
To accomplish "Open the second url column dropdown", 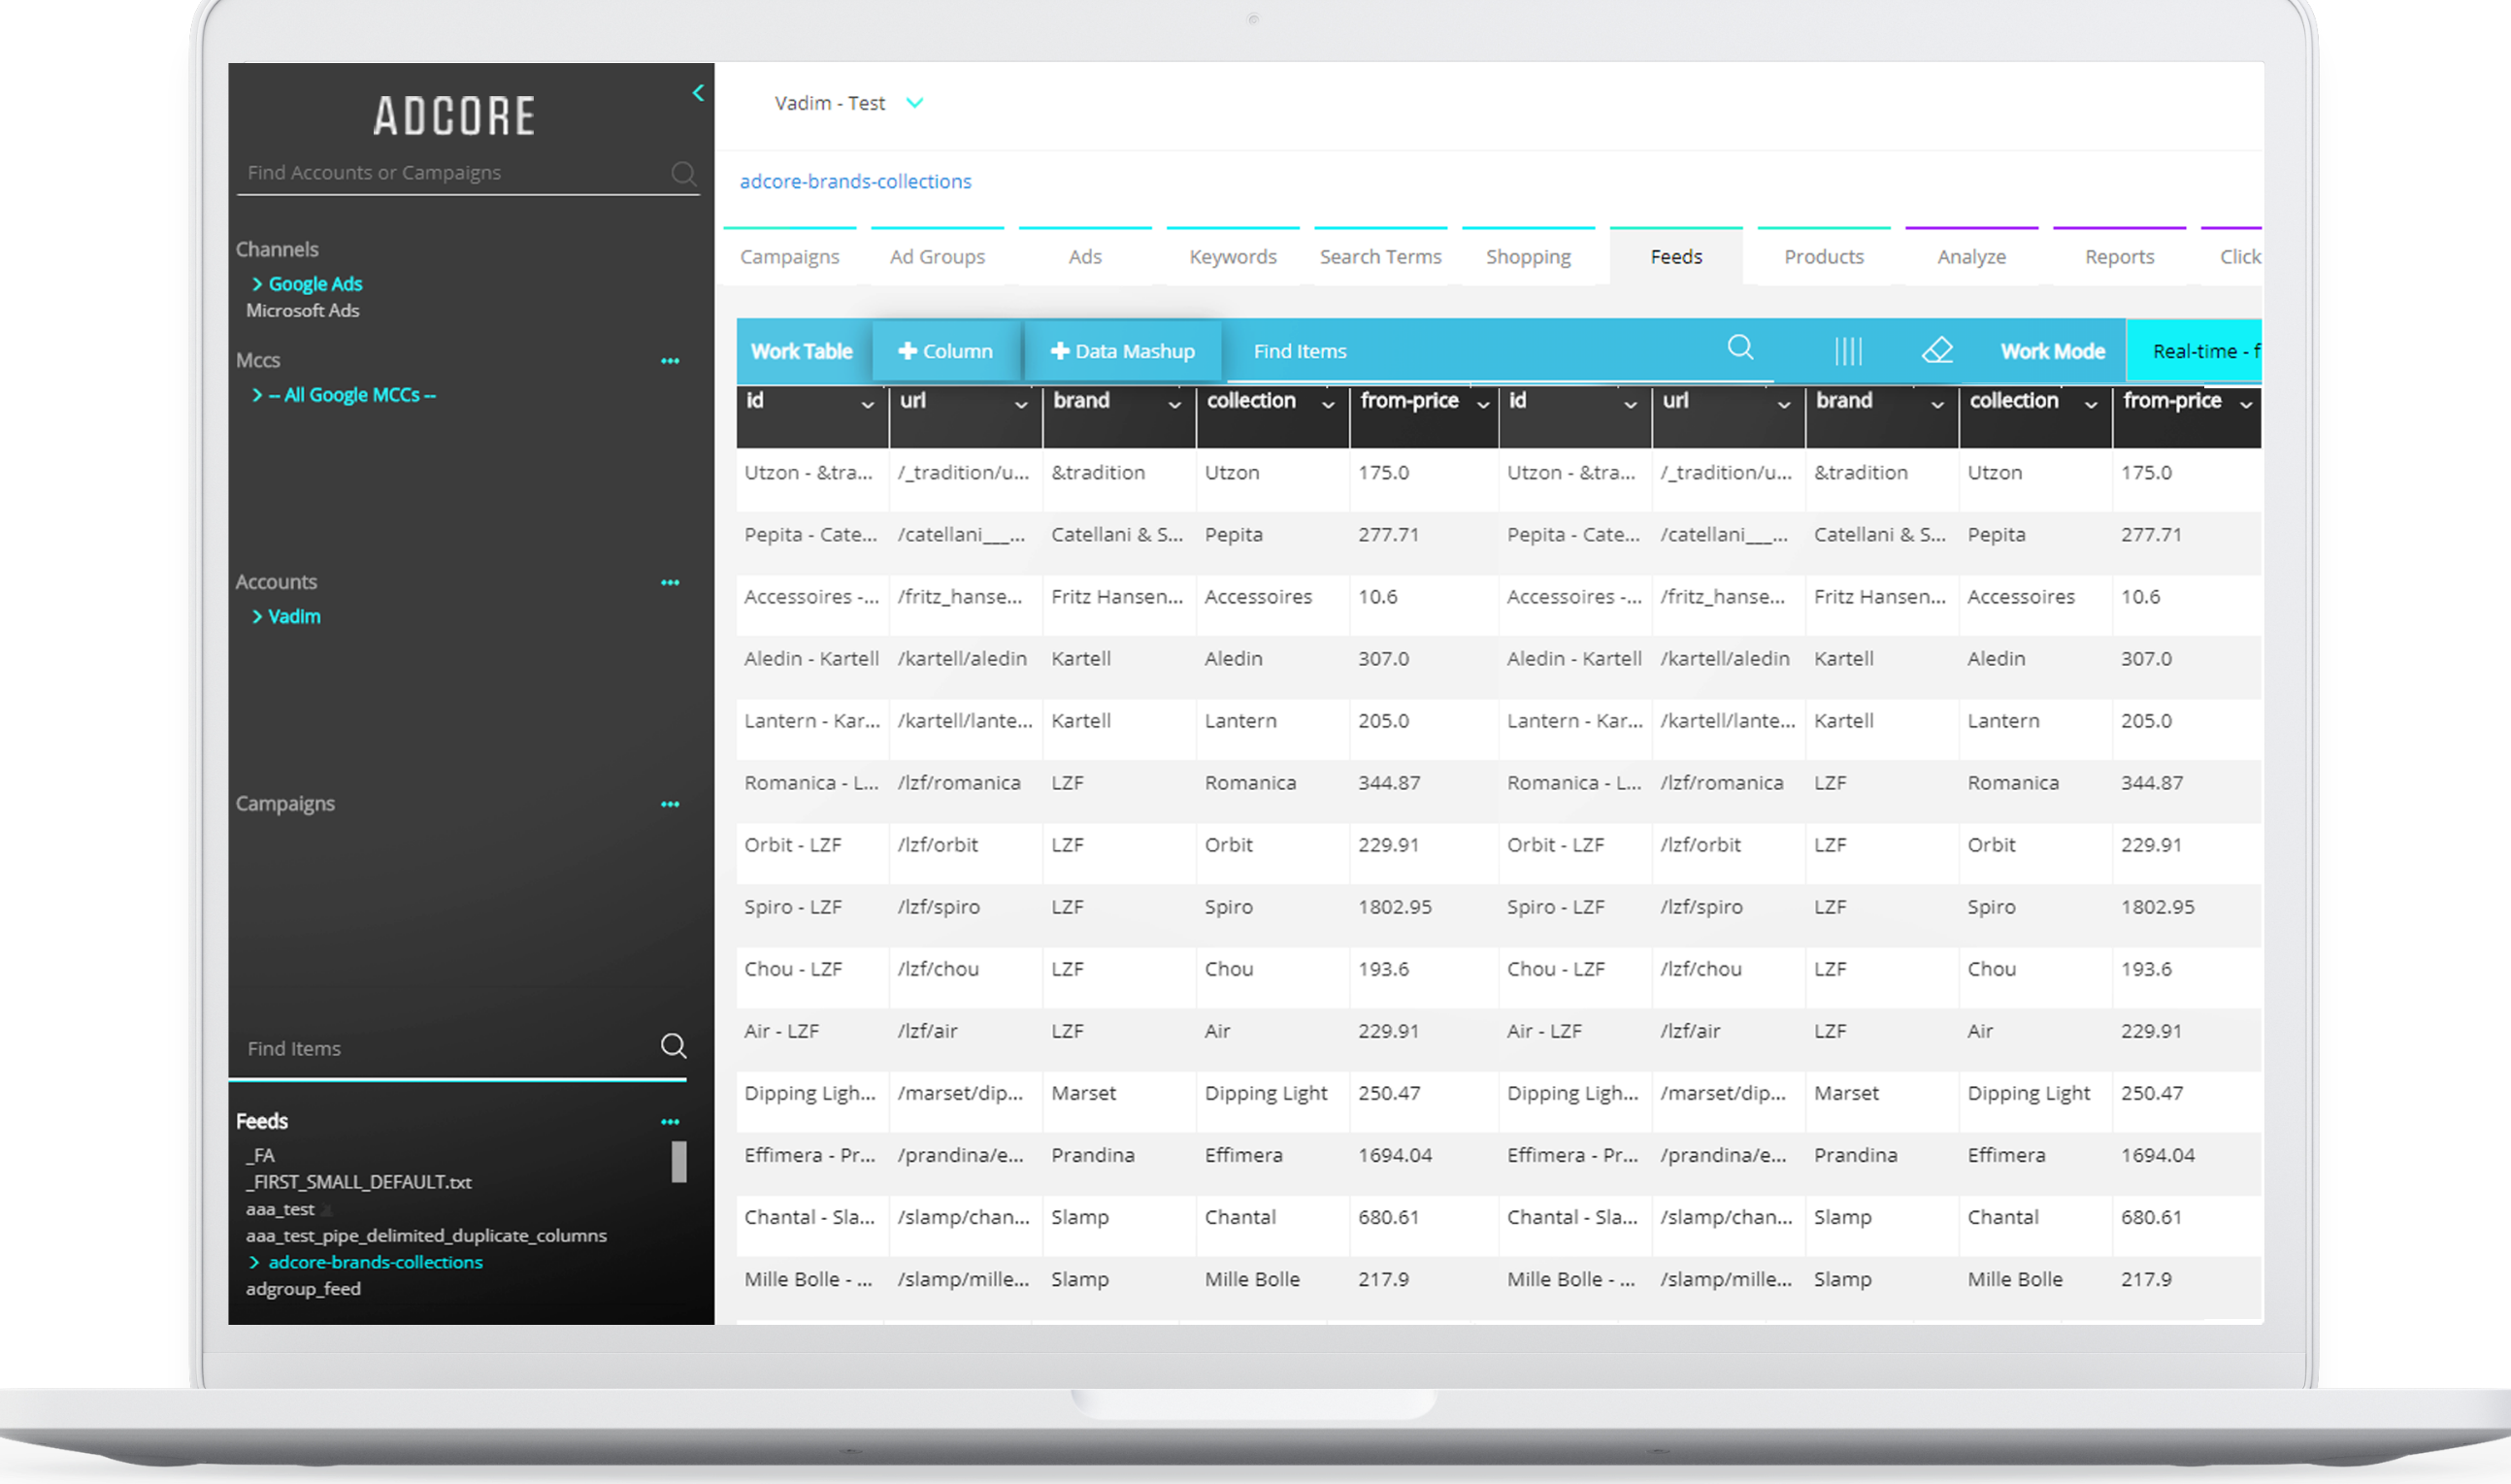I will (x=1784, y=405).
